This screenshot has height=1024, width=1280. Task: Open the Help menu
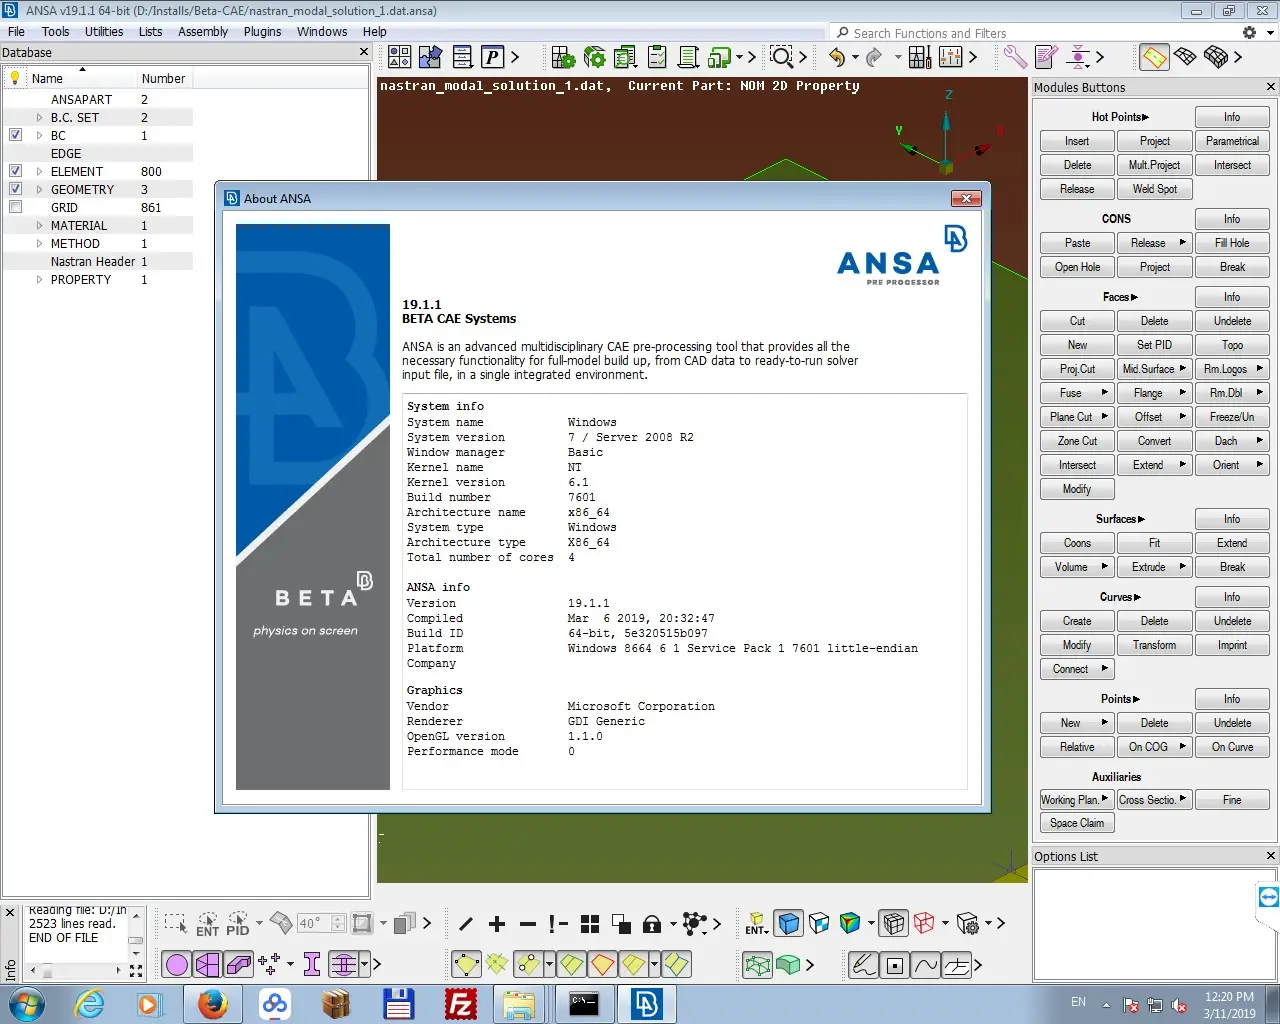375,32
